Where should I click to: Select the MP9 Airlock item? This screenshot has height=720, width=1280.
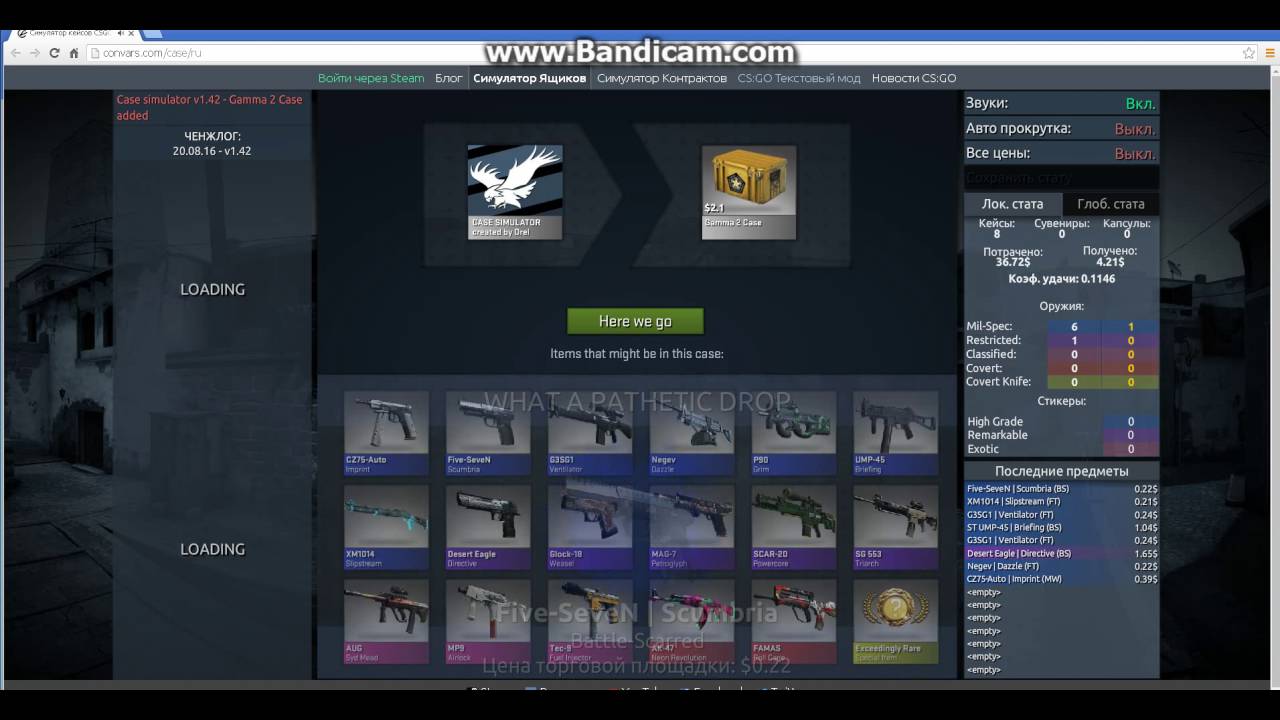489,621
